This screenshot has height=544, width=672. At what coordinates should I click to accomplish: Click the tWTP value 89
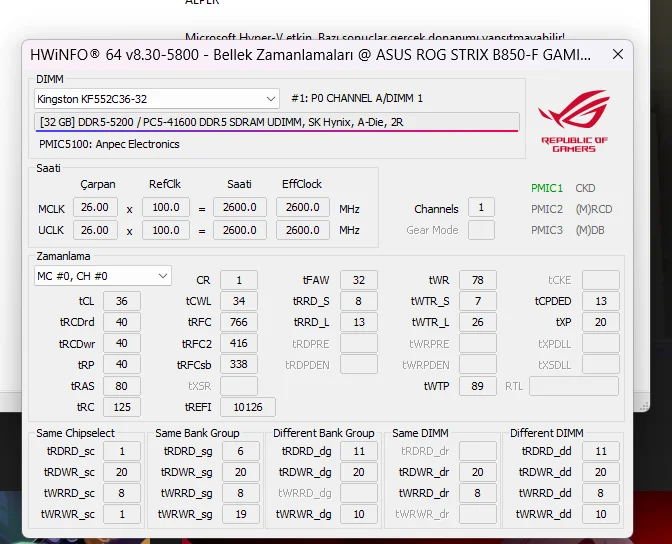click(478, 386)
